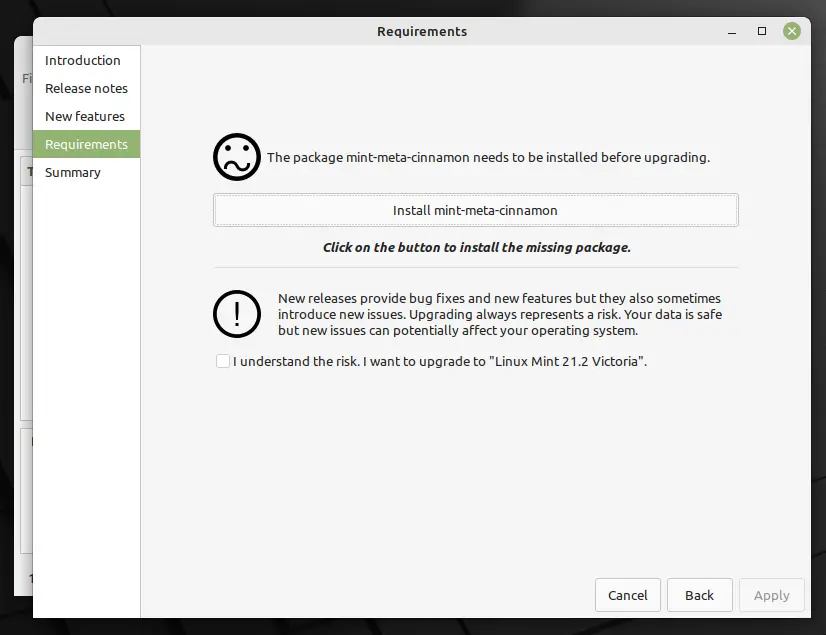Minimize the Requirements window
This screenshot has height=635, width=826.
coord(732,32)
